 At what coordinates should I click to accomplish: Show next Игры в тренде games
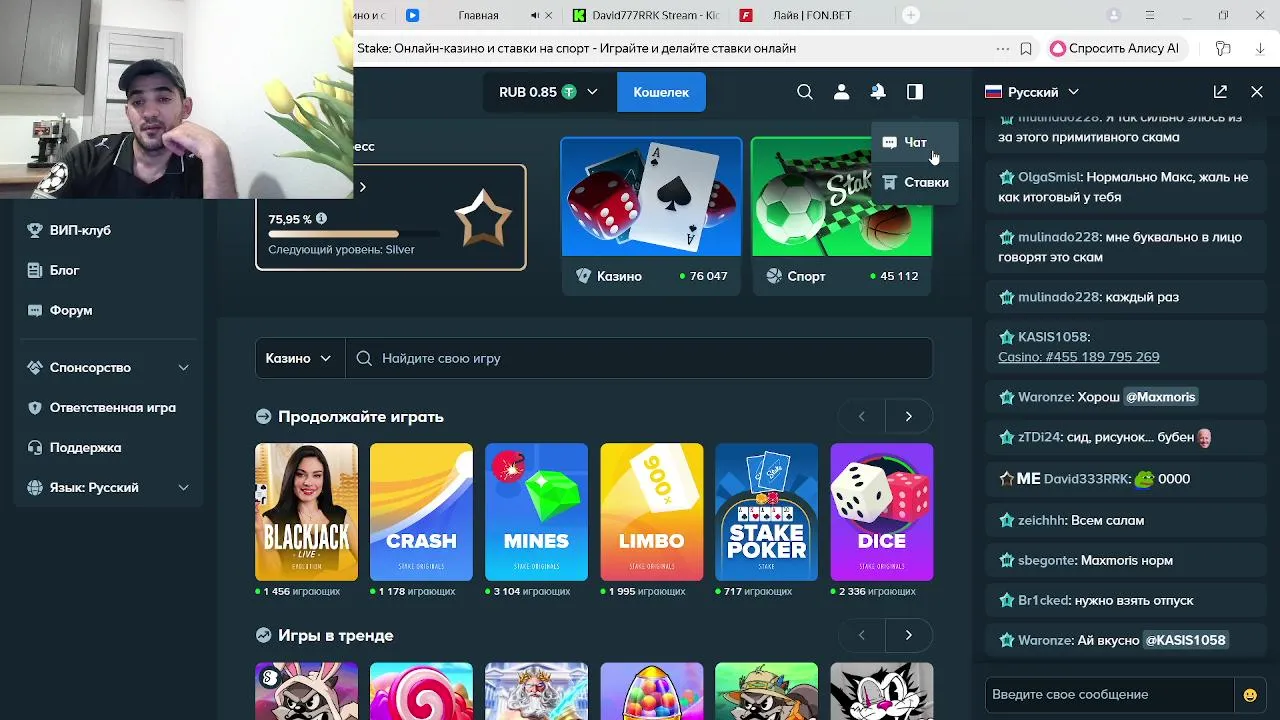click(x=908, y=635)
